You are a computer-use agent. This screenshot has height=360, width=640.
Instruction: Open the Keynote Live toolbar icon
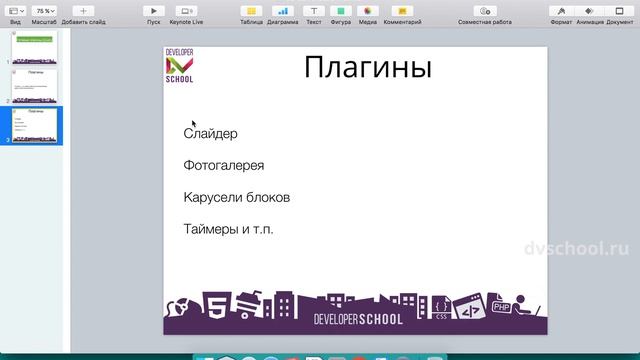point(187,11)
